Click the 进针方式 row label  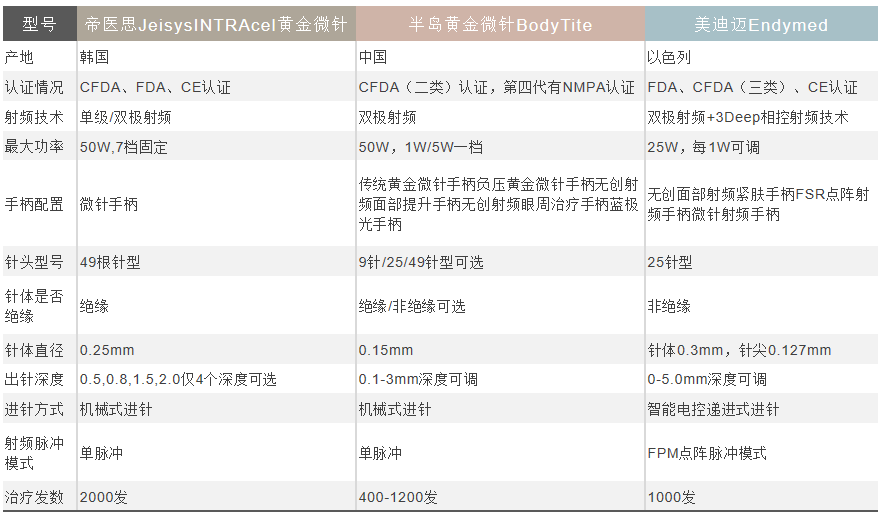click(39, 409)
